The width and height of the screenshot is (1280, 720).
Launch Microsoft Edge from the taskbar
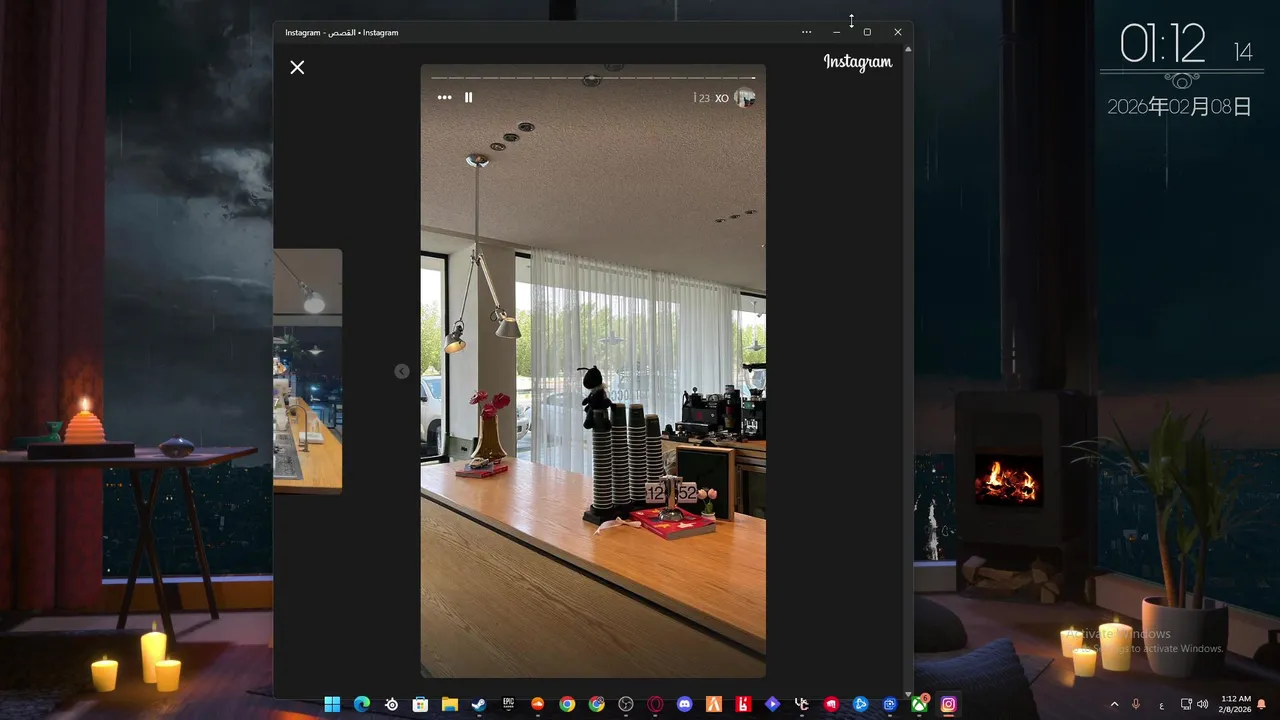tap(362, 704)
